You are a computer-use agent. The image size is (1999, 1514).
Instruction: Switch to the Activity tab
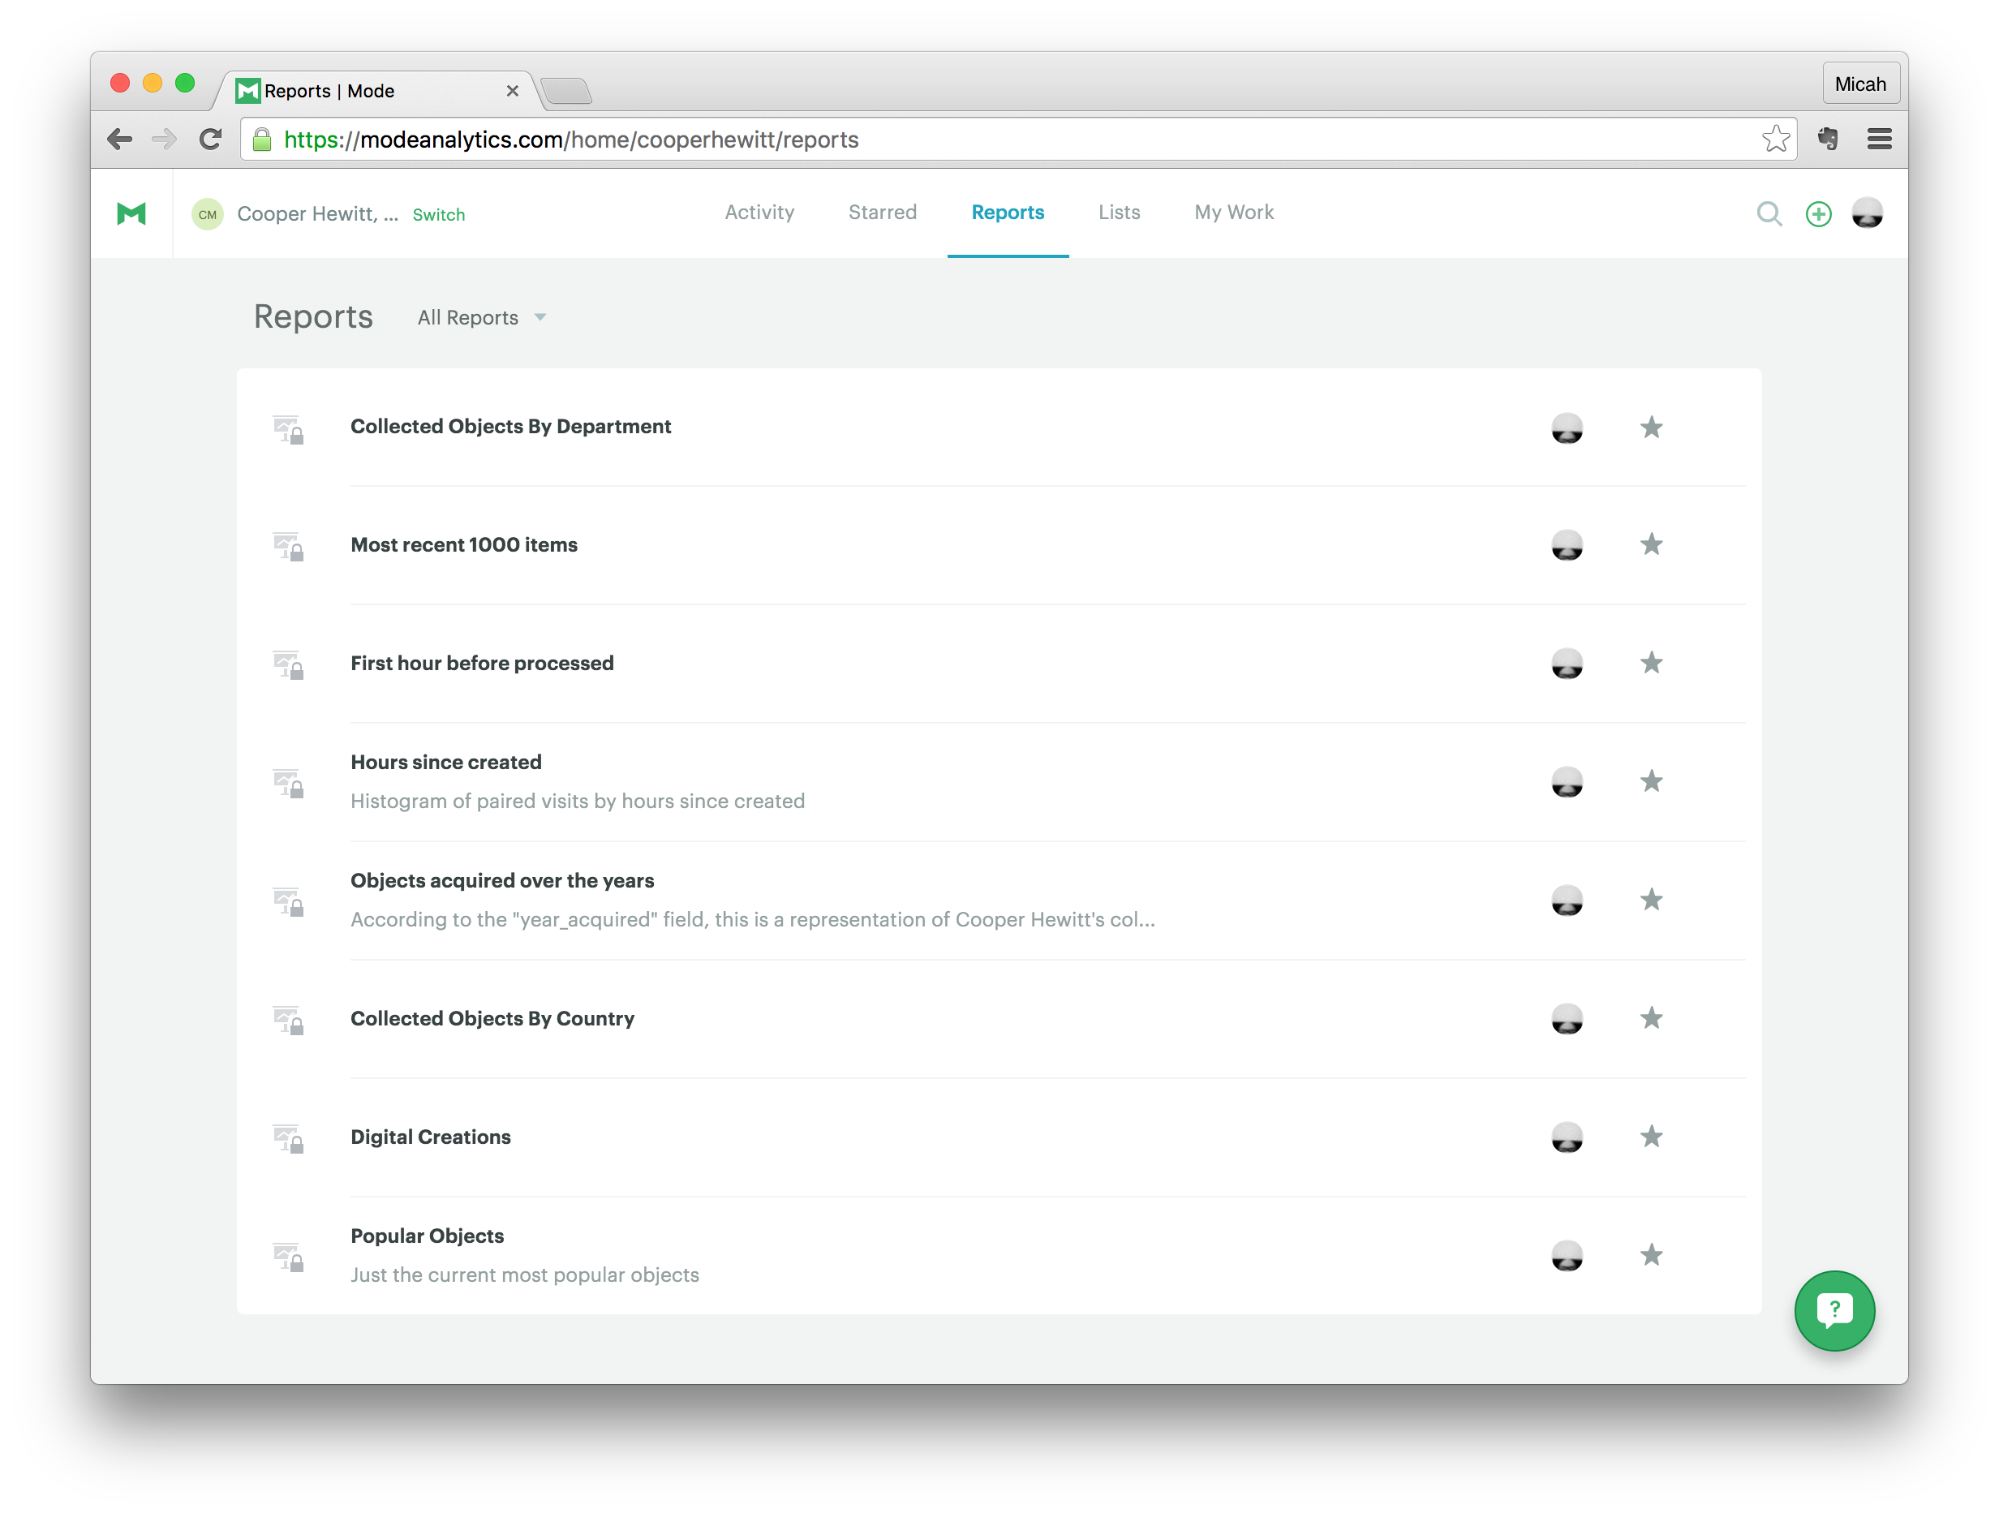759,212
